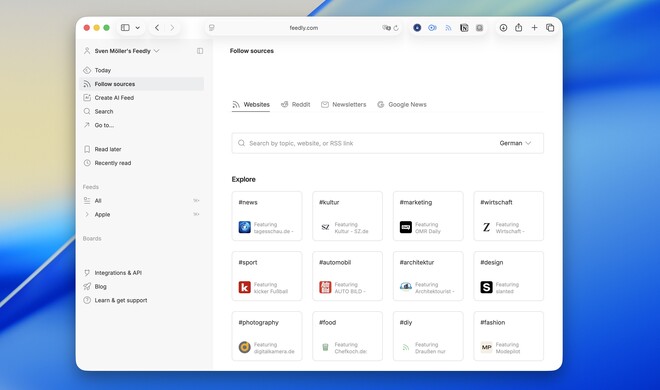Image resolution: width=660 pixels, height=390 pixels.
Task: Click the Notion extension icon
Action: point(464,28)
